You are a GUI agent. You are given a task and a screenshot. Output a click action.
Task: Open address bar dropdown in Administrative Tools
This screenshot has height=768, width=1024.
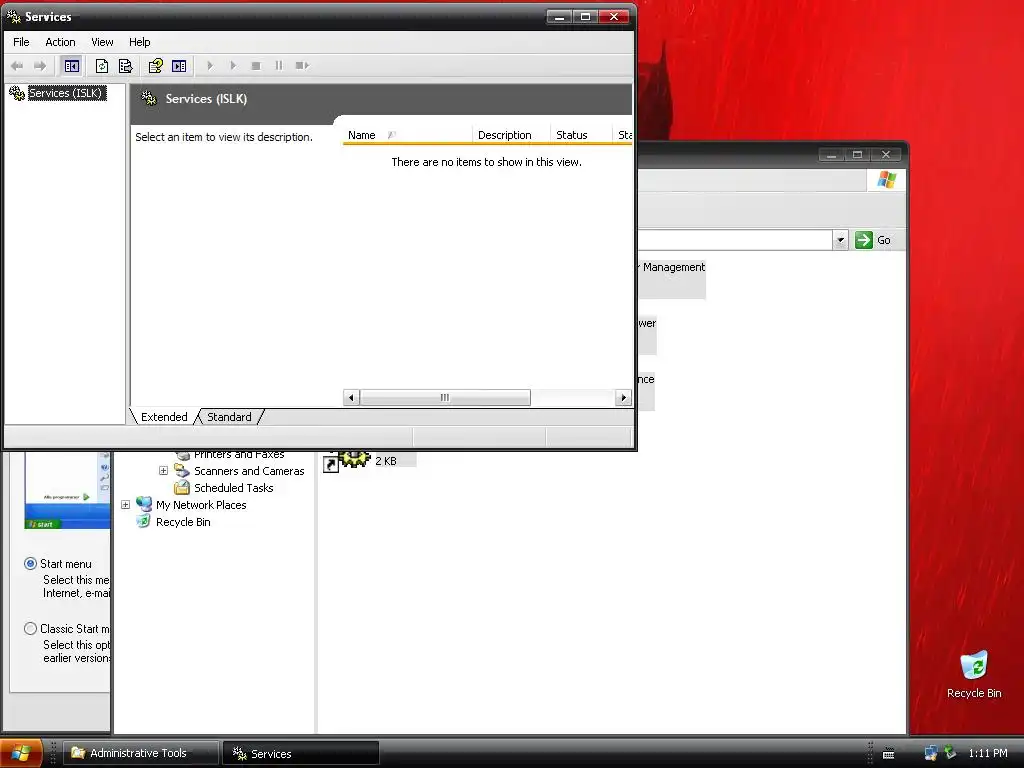[840, 240]
